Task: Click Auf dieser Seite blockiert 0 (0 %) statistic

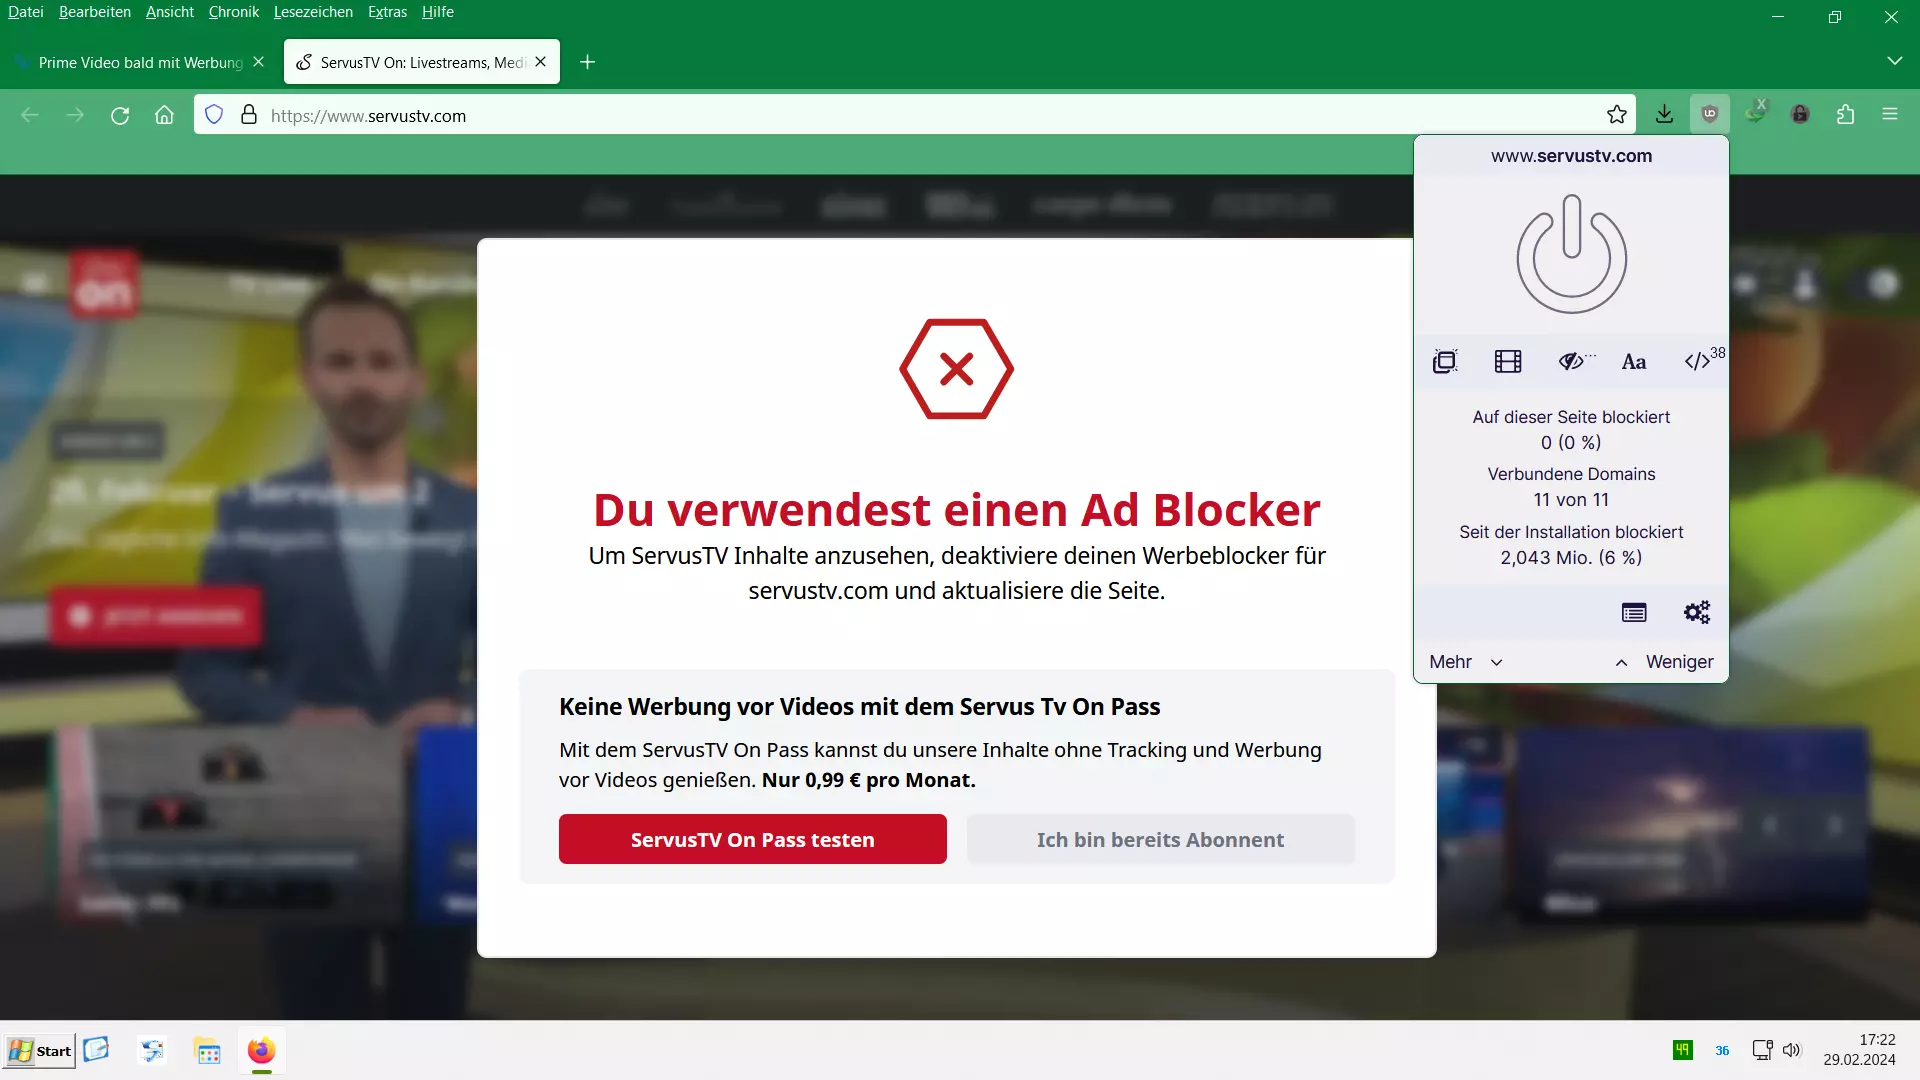Action: [x=1571, y=429]
